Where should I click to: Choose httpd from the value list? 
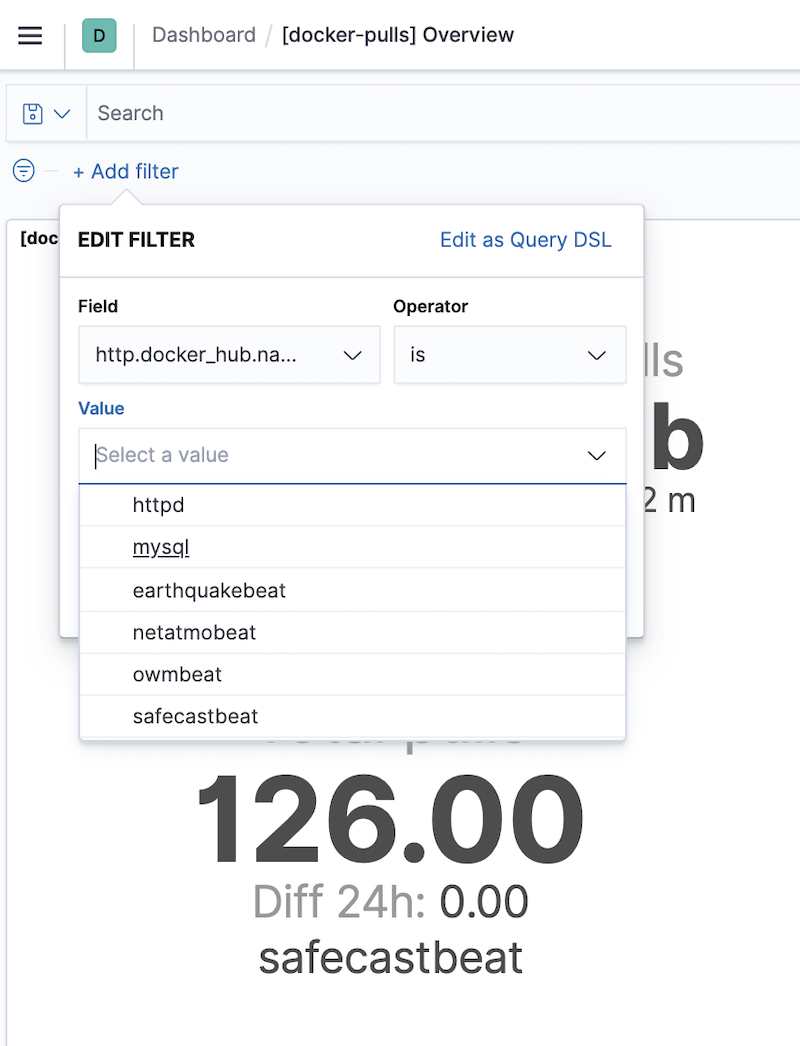(x=352, y=505)
